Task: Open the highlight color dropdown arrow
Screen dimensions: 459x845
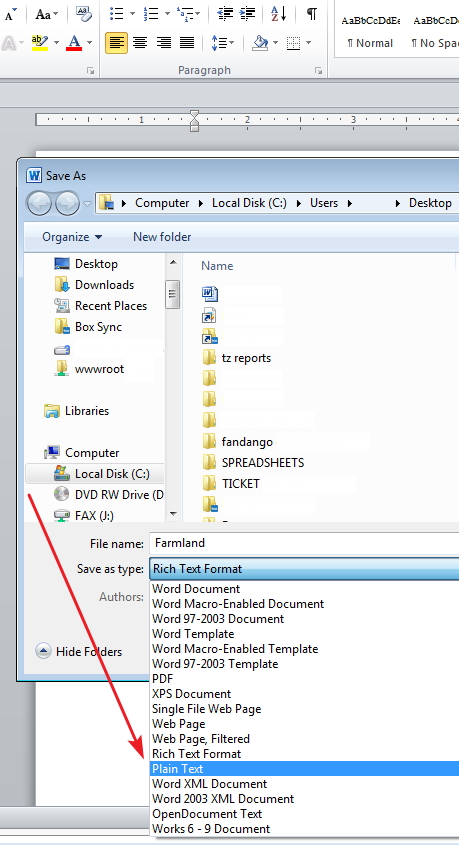Action: [56, 43]
